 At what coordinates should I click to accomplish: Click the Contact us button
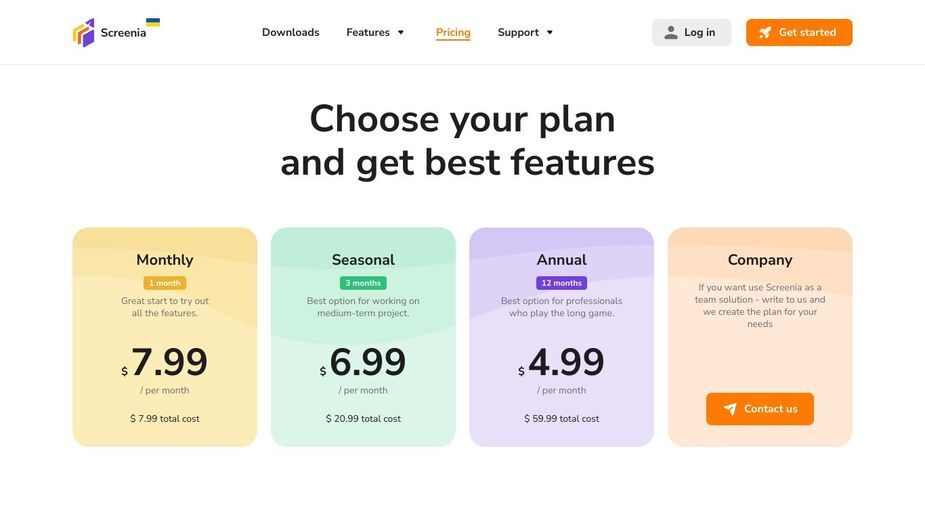tap(760, 409)
